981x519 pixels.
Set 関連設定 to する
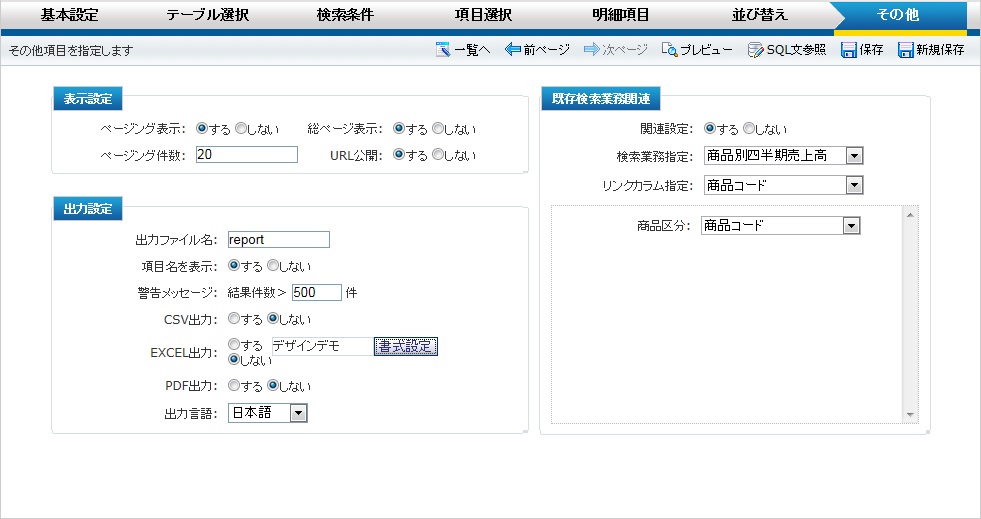(x=709, y=128)
